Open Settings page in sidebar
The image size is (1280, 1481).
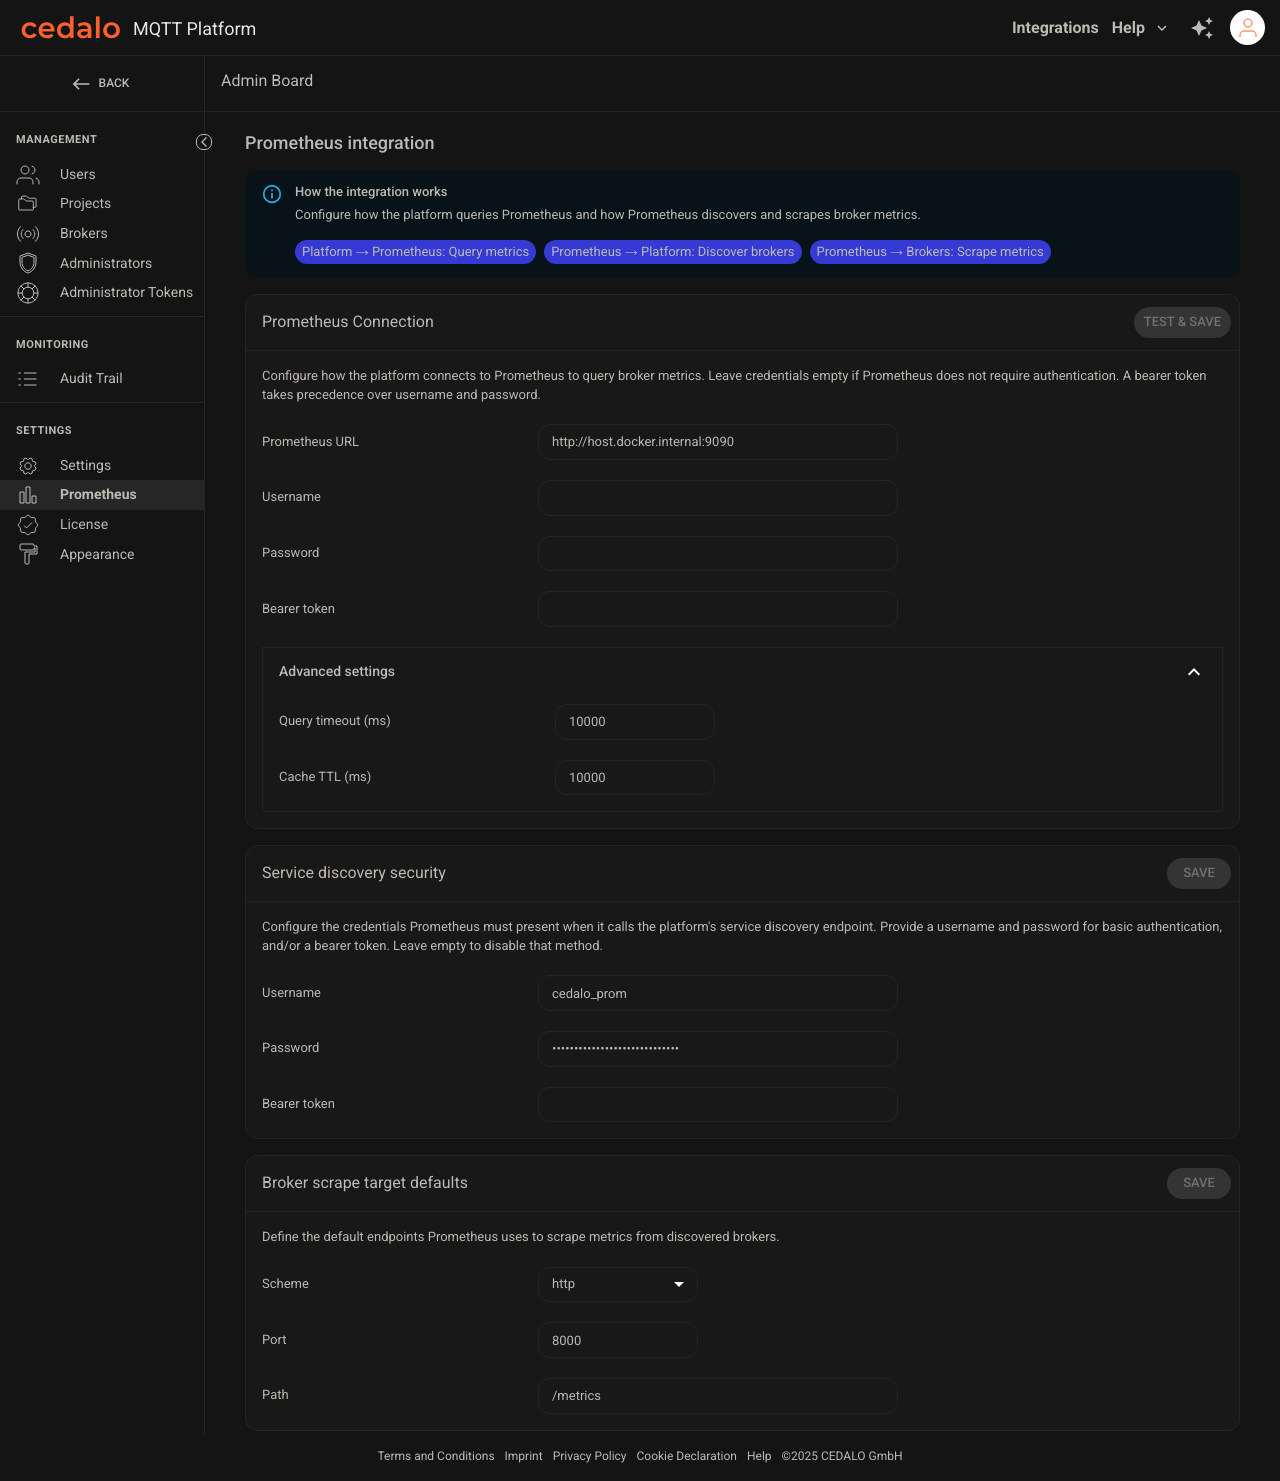(x=102, y=466)
